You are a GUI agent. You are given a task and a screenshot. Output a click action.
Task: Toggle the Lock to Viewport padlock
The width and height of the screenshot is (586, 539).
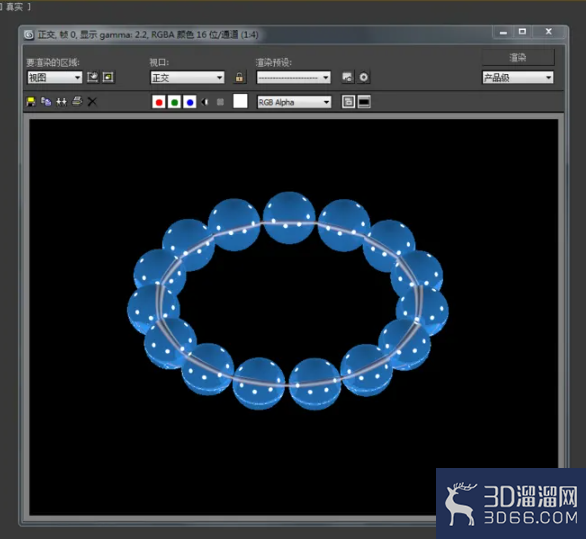[239, 77]
